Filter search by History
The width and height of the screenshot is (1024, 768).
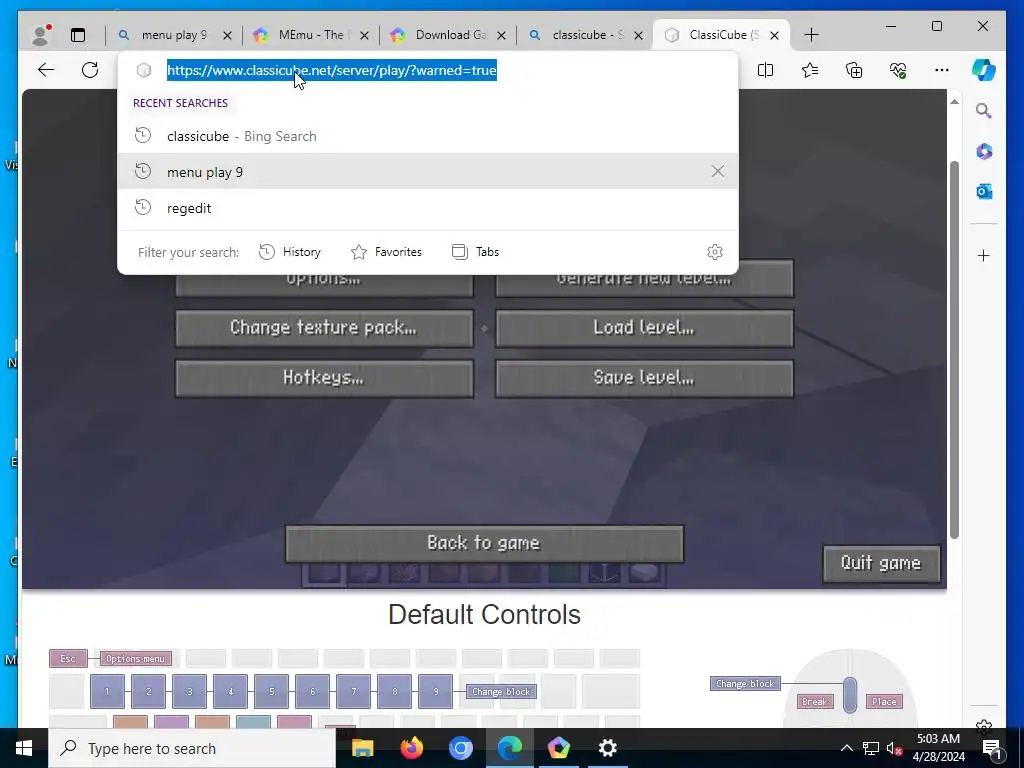(x=290, y=252)
